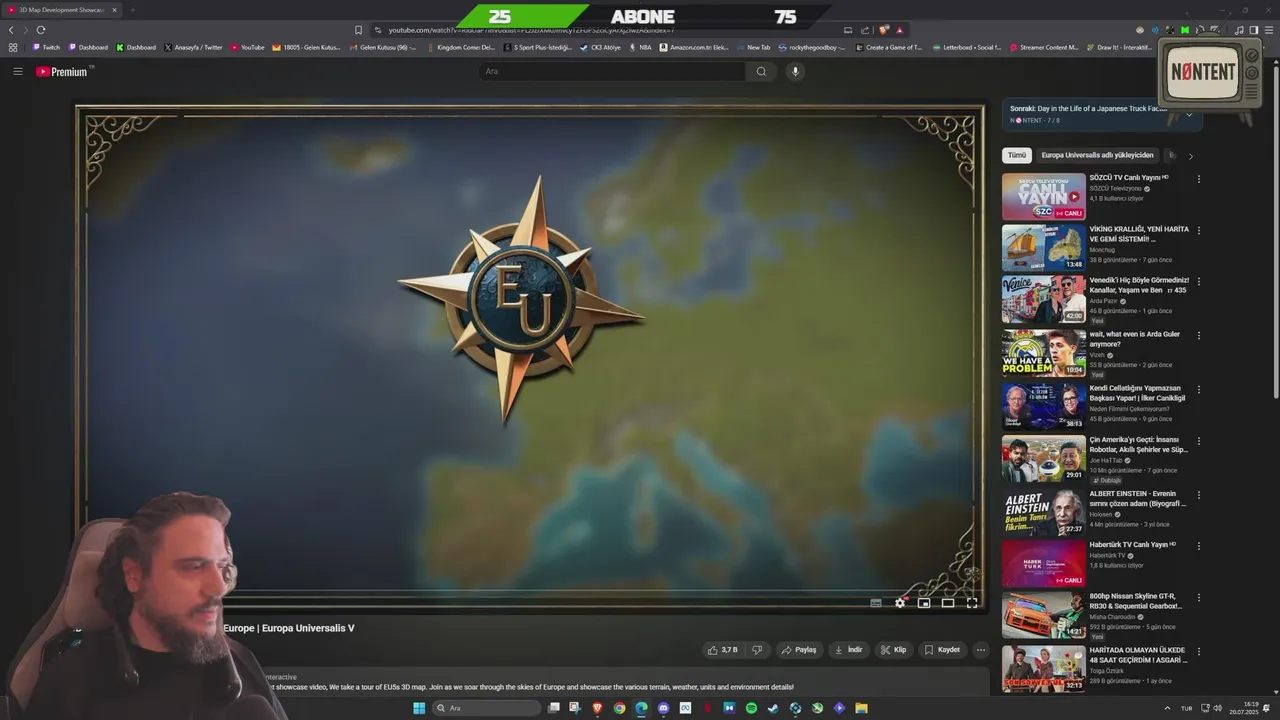Open File Explorer from the taskbar
This screenshot has height=720, width=1280.
pyautogui.click(x=861, y=708)
